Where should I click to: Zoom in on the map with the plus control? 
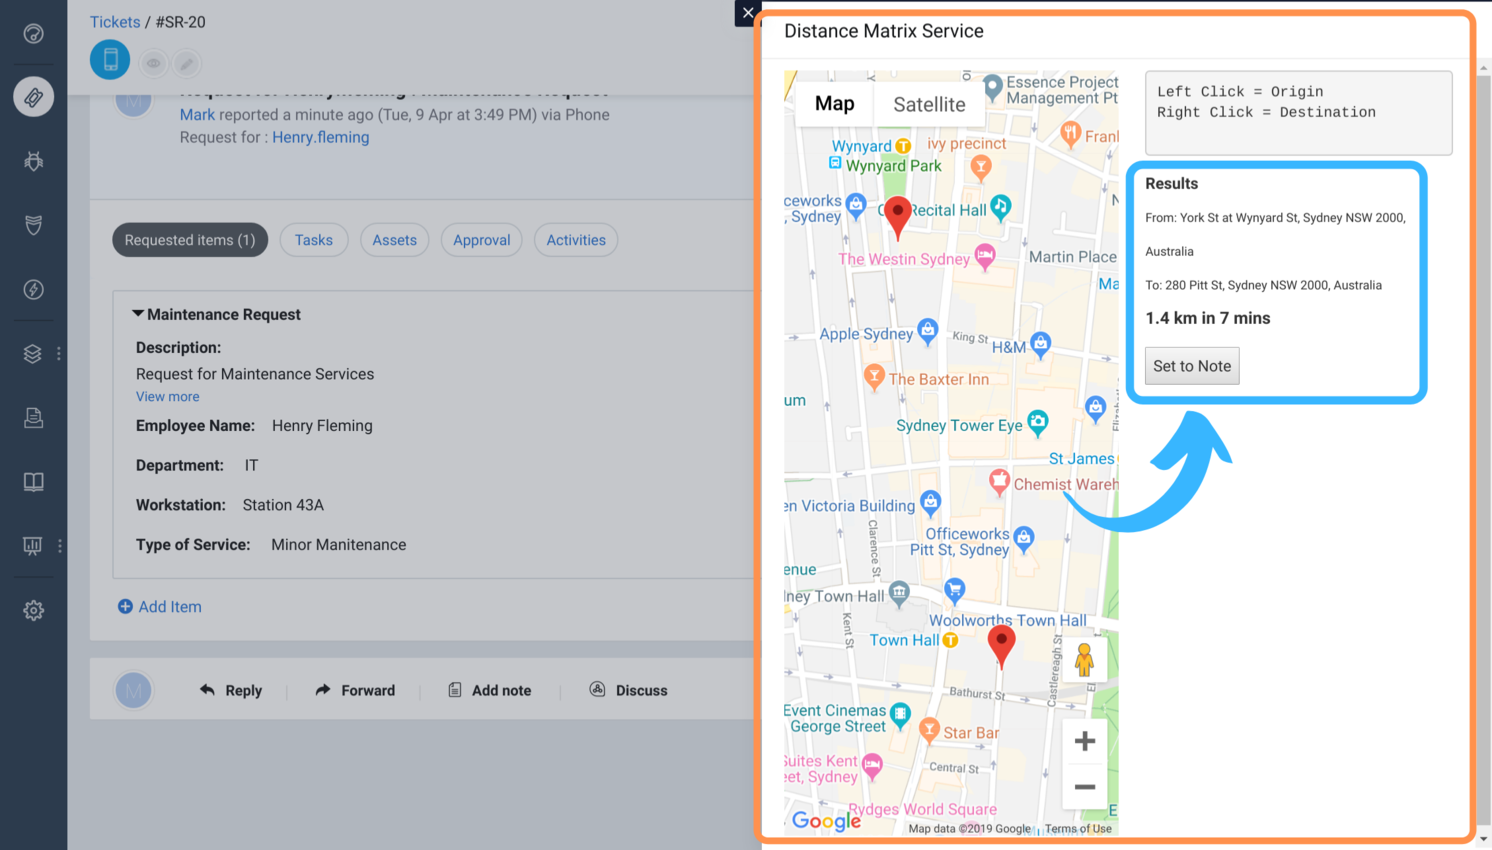click(1084, 740)
